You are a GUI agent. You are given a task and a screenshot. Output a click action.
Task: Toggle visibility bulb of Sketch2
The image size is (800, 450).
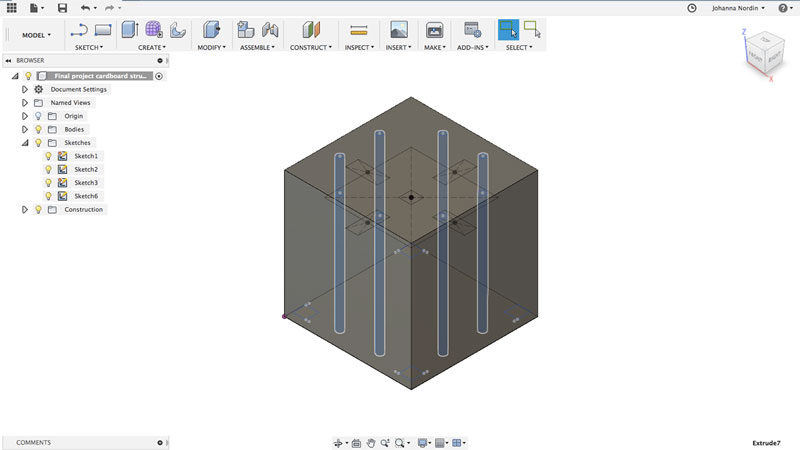48,169
